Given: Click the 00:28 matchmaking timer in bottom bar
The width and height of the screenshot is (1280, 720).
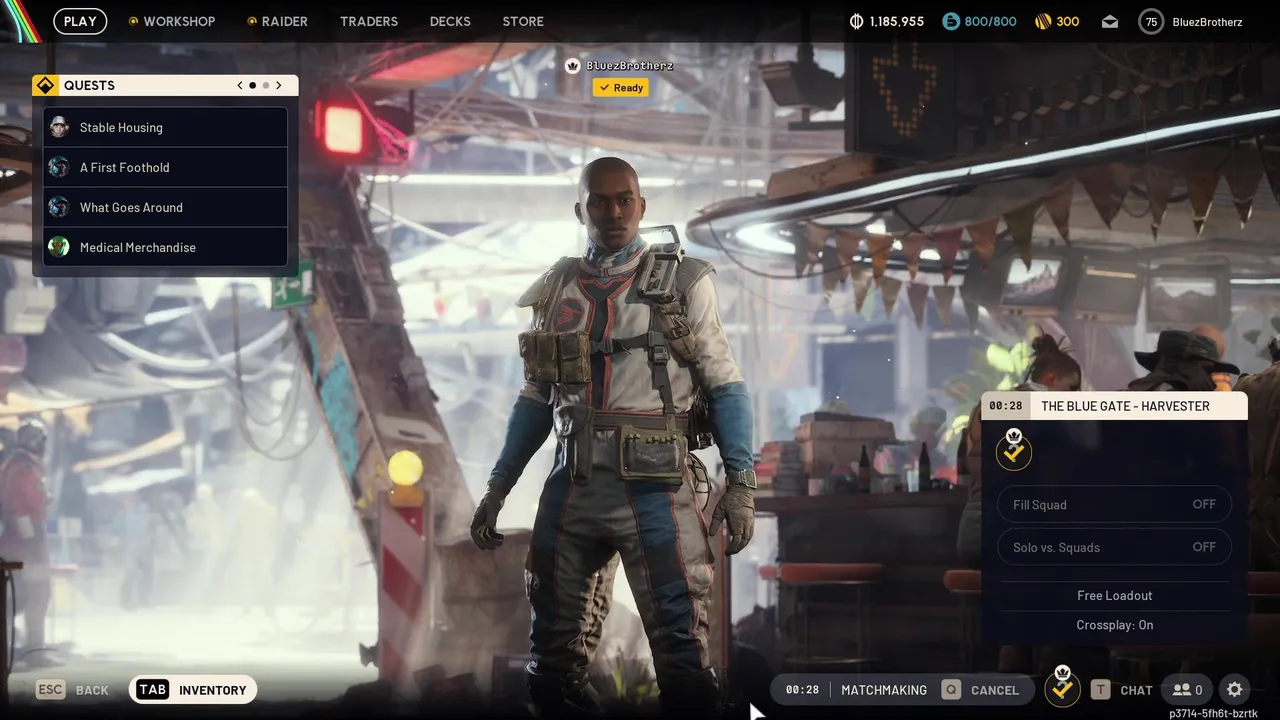Looking at the screenshot, I should [x=802, y=690].
